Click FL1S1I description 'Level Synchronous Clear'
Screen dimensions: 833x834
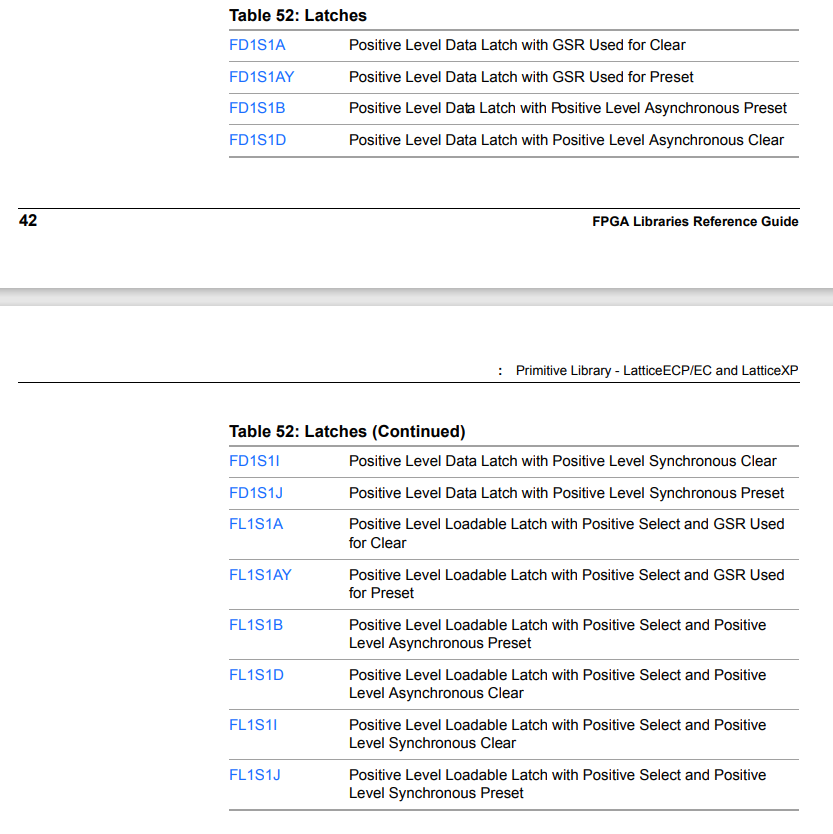click(432, 743)
